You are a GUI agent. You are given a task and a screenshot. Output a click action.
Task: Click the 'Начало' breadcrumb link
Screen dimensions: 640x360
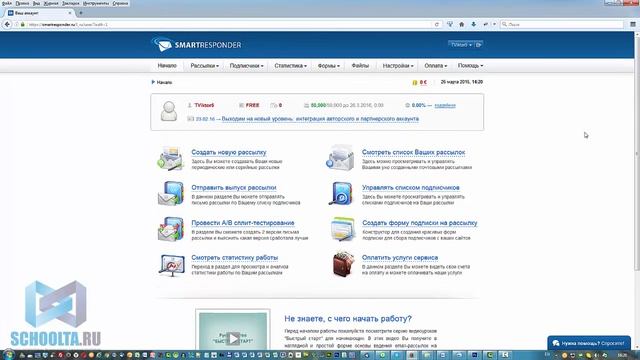164,82
